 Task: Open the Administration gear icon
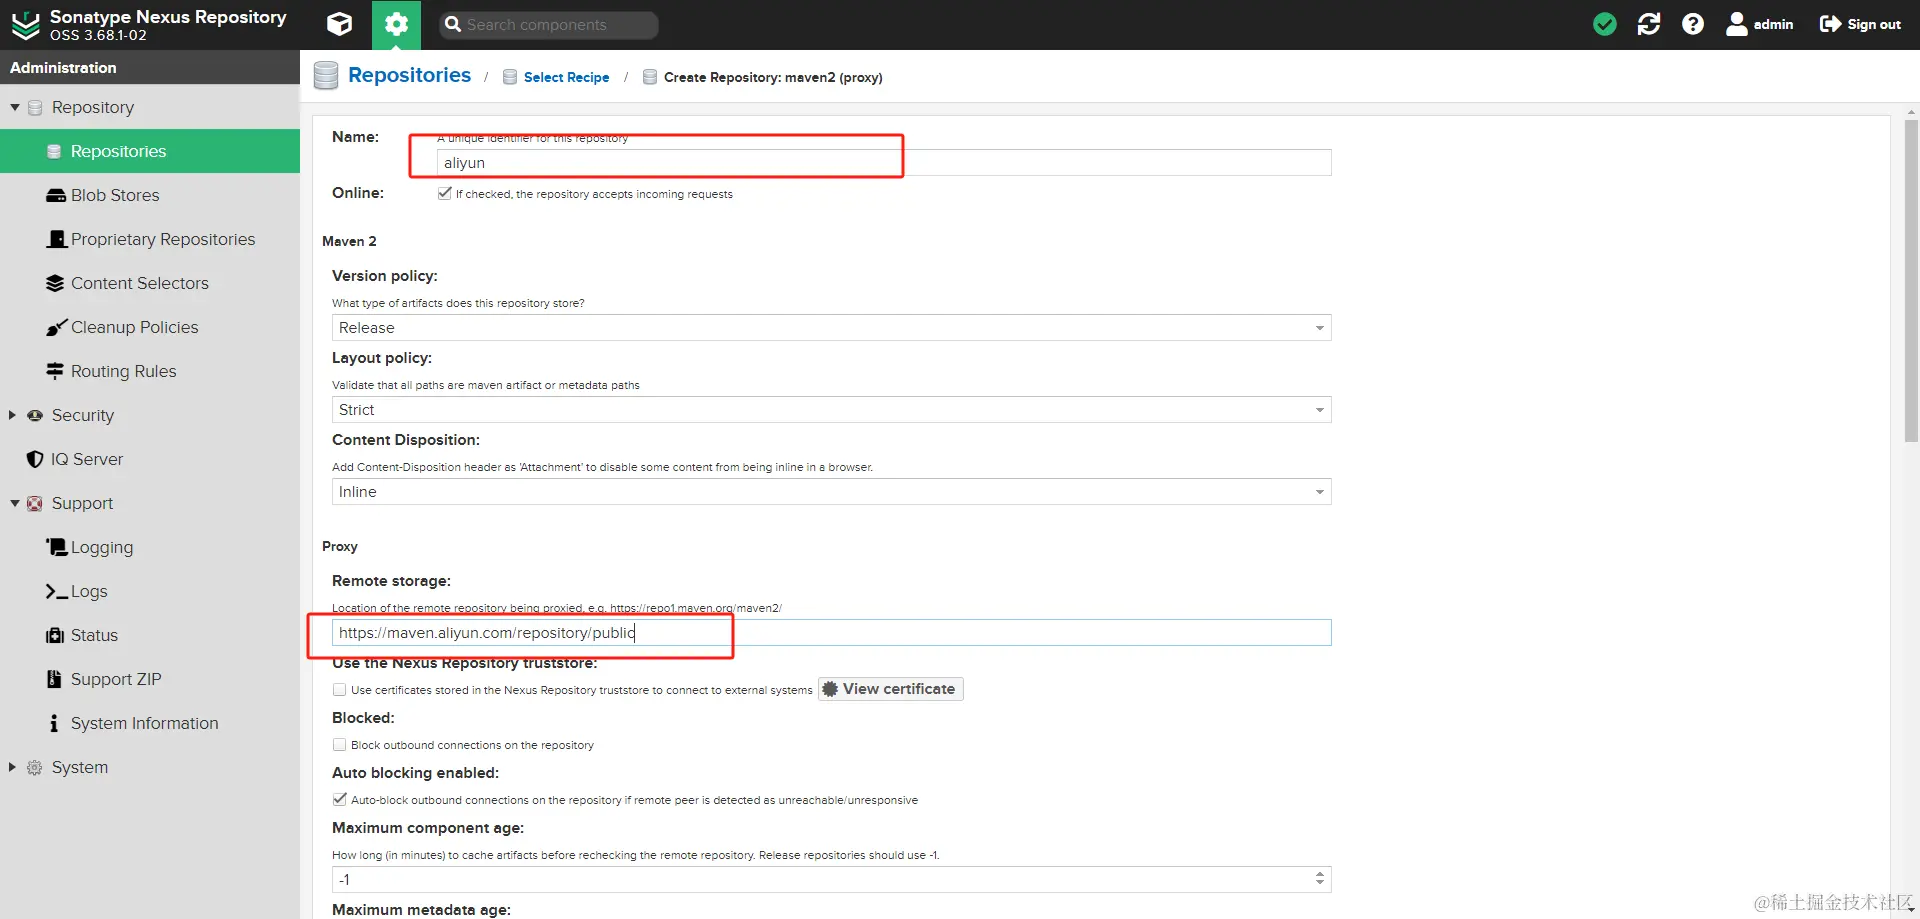point(396,24)
